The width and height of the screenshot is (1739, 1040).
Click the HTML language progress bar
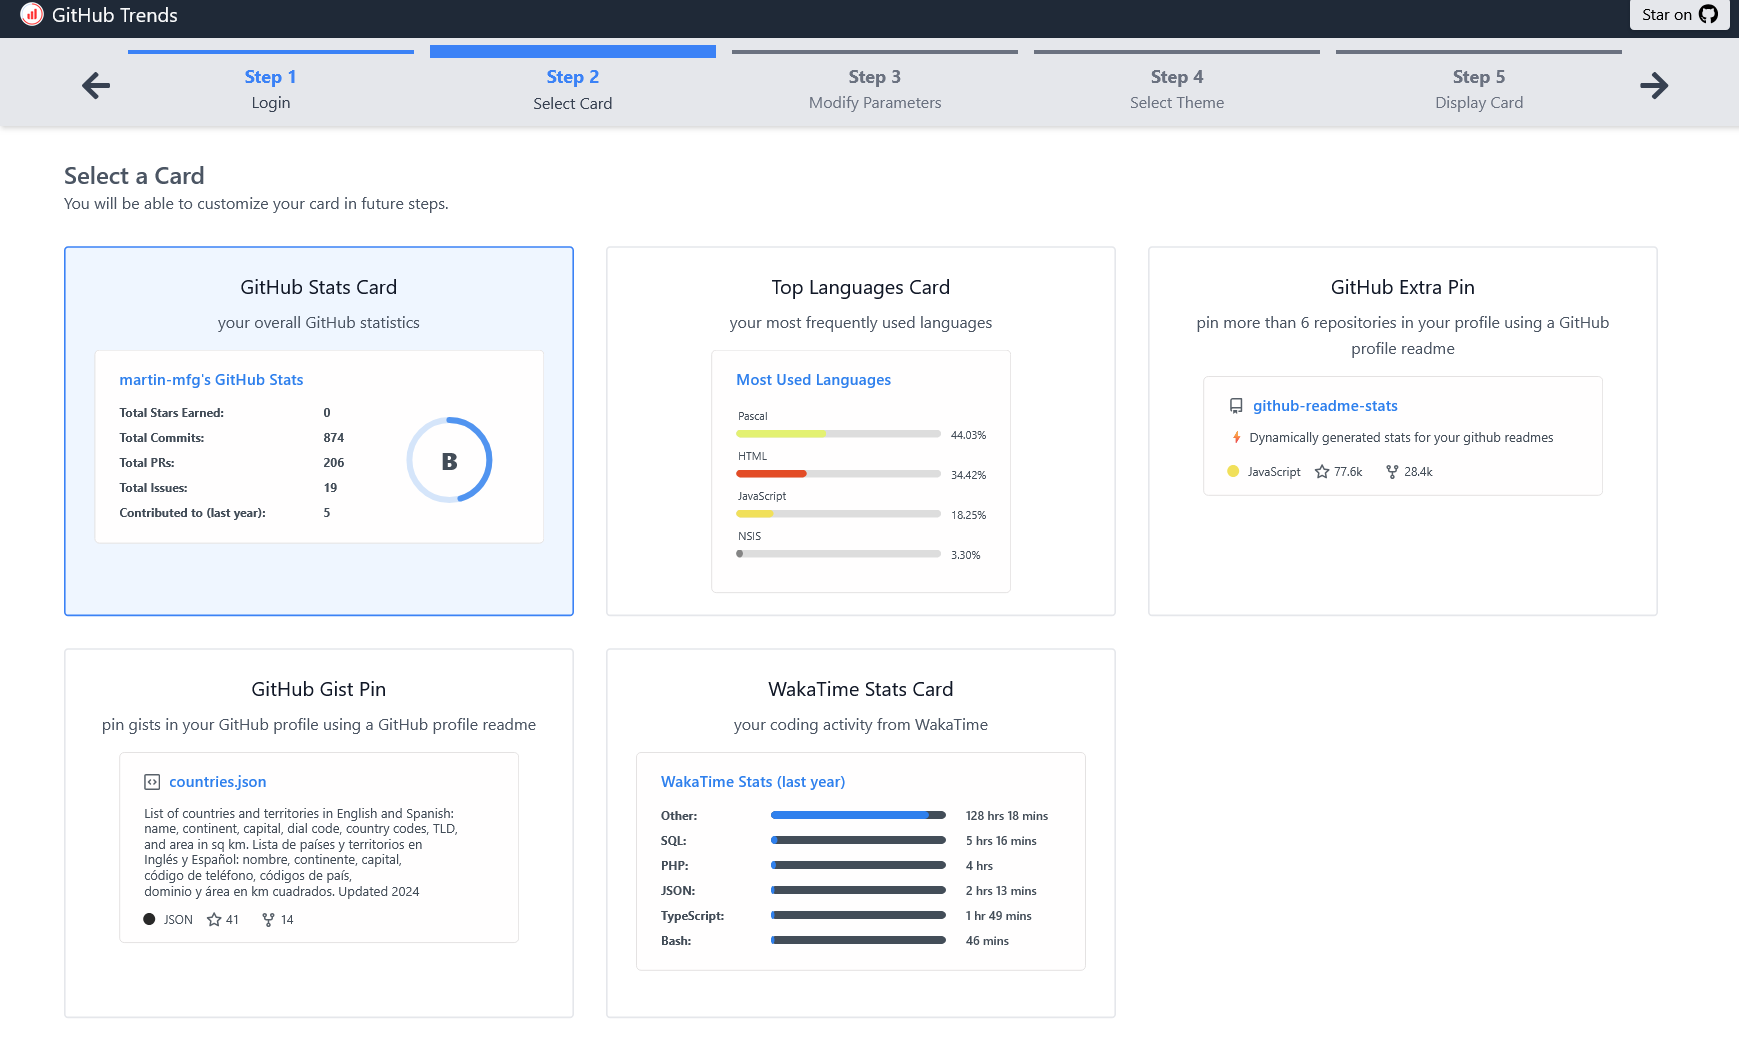pos(838,474)
